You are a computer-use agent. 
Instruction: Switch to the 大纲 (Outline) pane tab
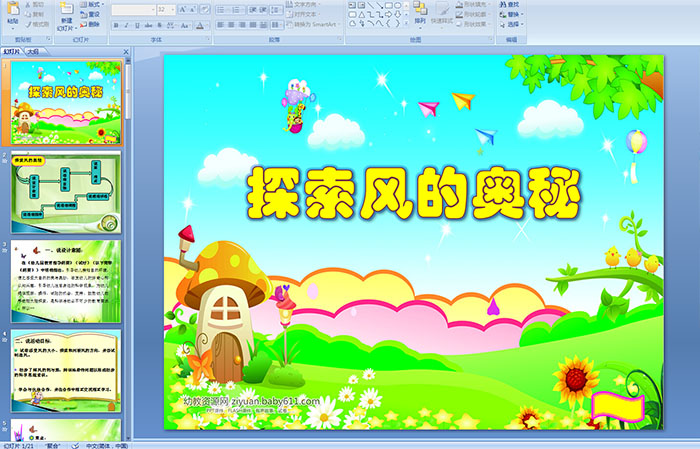pos(34,52)
